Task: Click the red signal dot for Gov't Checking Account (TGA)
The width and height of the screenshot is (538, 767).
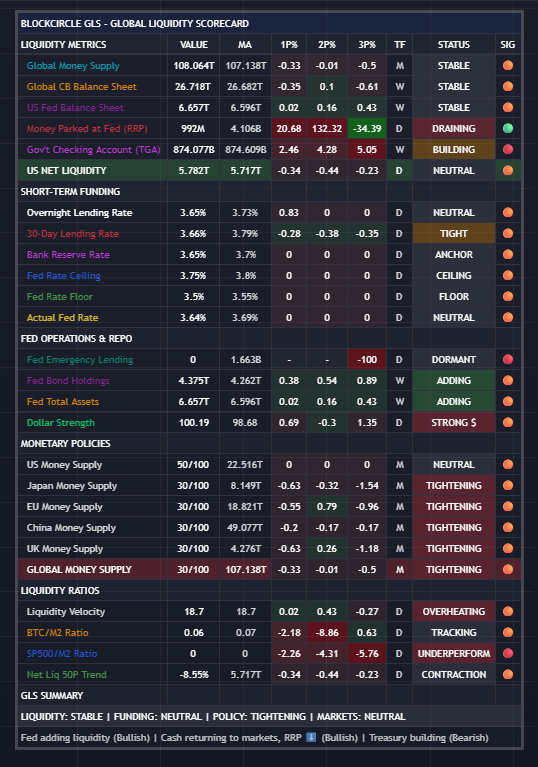Action: (508, 150)
